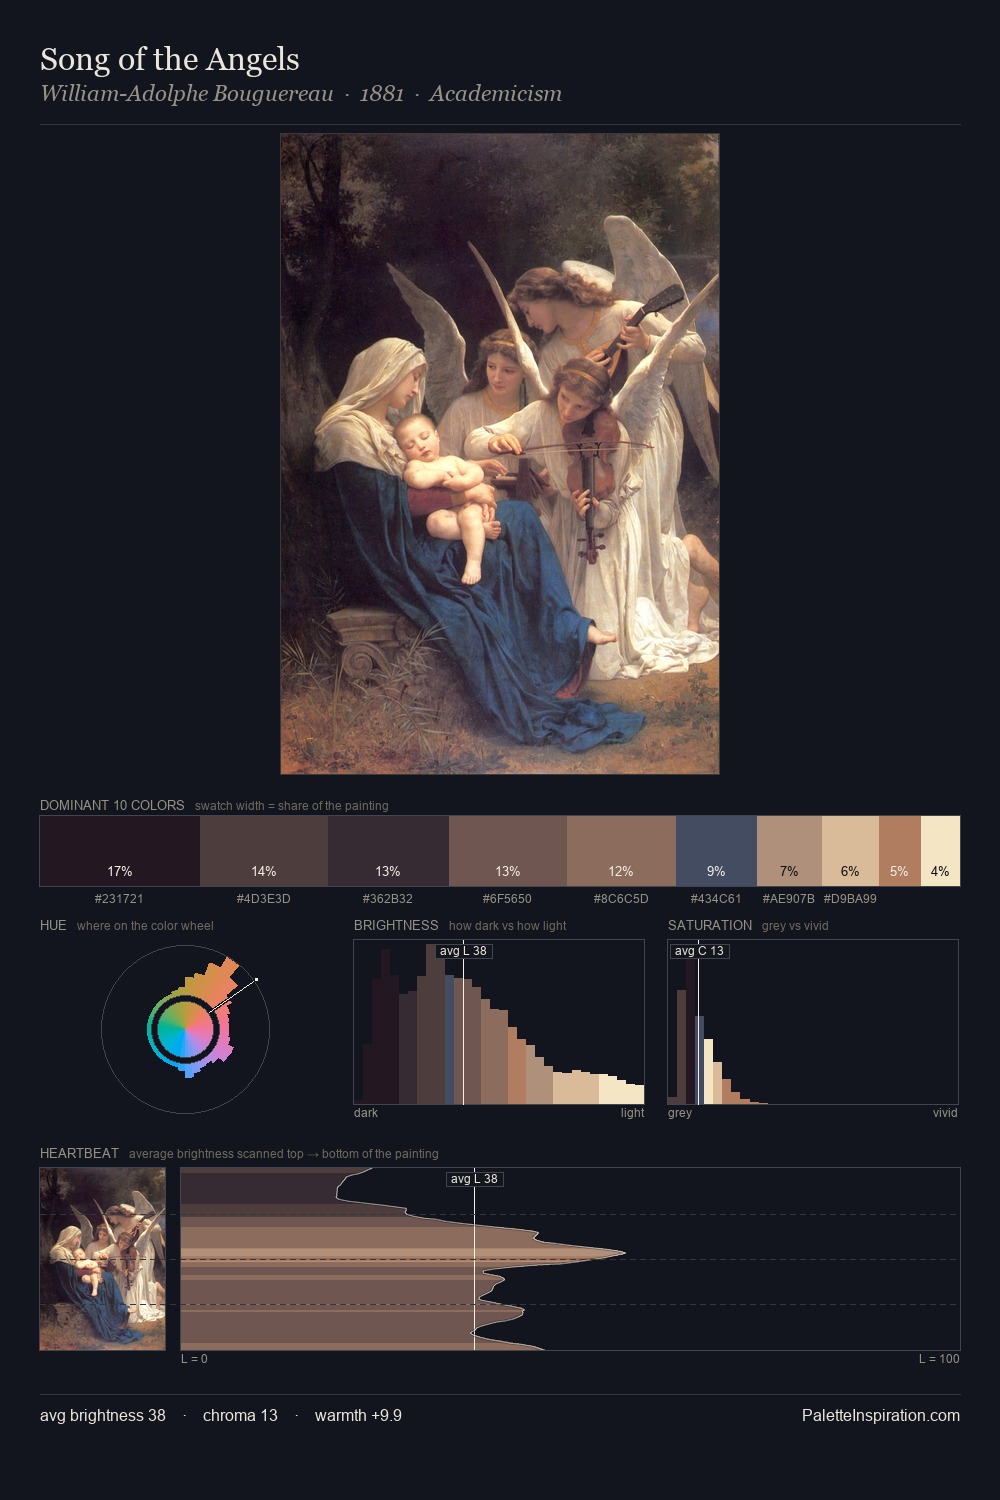Screen dimensions: 1000x1500
Task: Click the blue #434C61 swatch
Action: (716, 851)
